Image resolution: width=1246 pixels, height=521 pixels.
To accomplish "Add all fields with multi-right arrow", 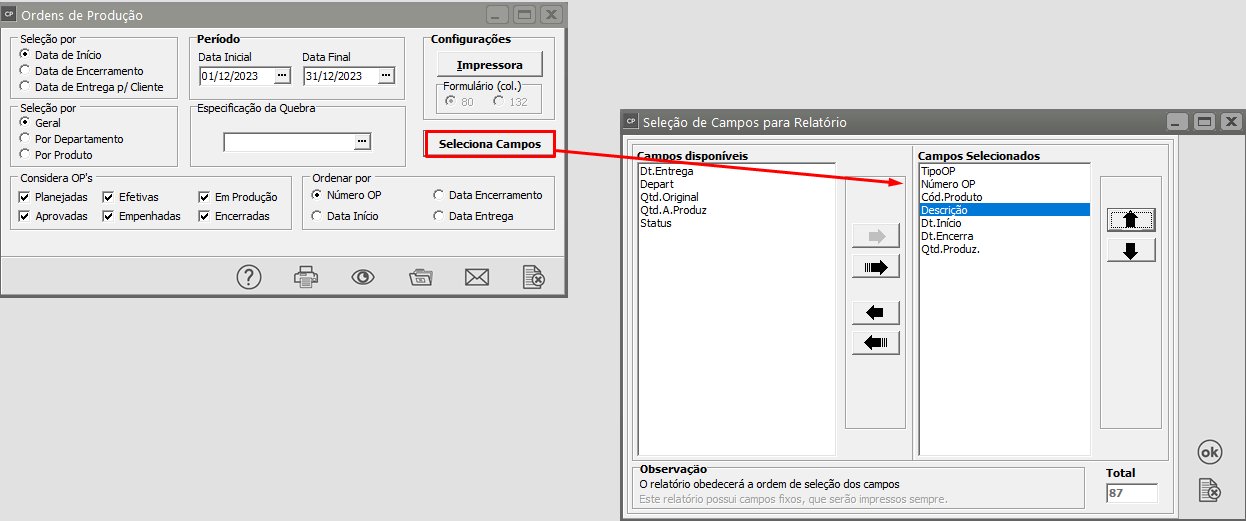I will tap(875, 267).
